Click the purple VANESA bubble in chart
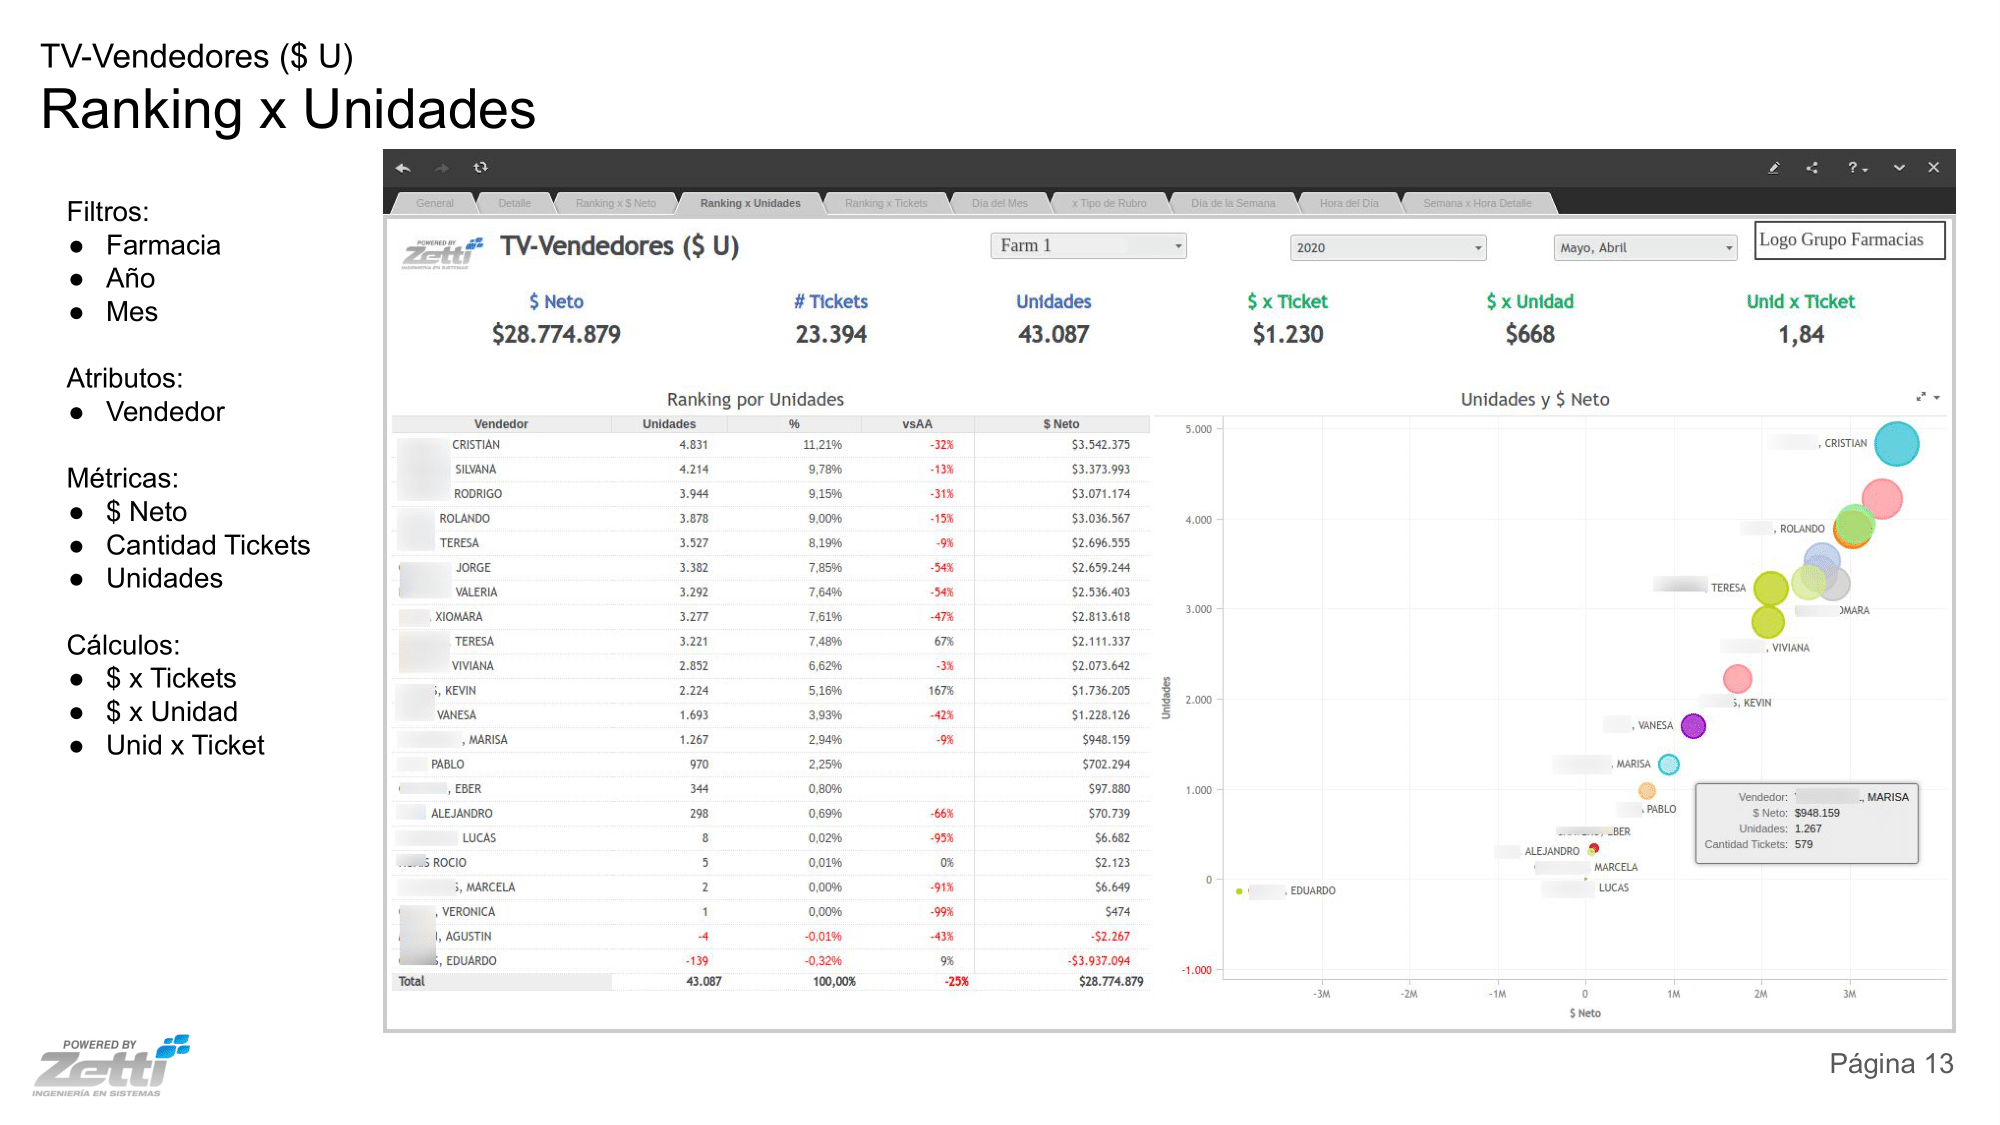This screenshot has height=1125, width=2000. [1693, 726]
